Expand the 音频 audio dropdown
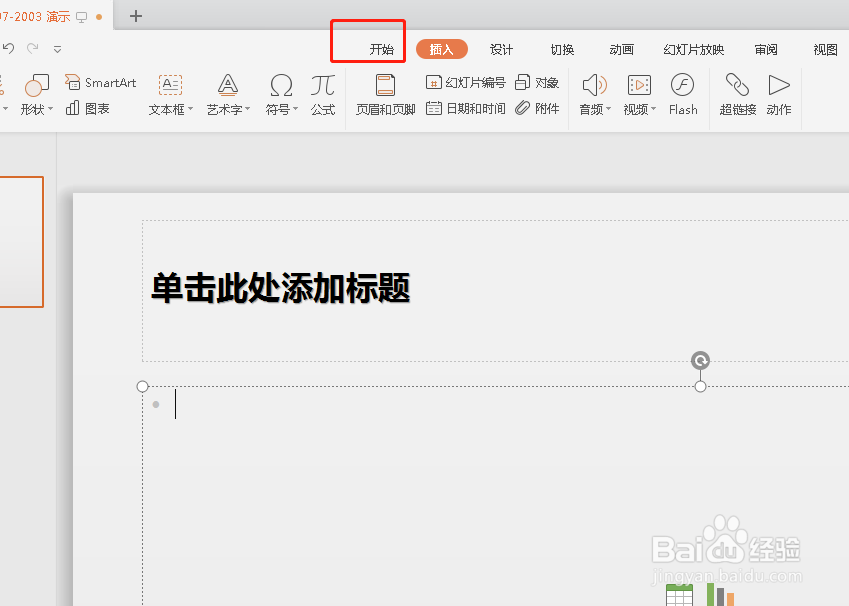The image size is (849, 606). (593, 95)
